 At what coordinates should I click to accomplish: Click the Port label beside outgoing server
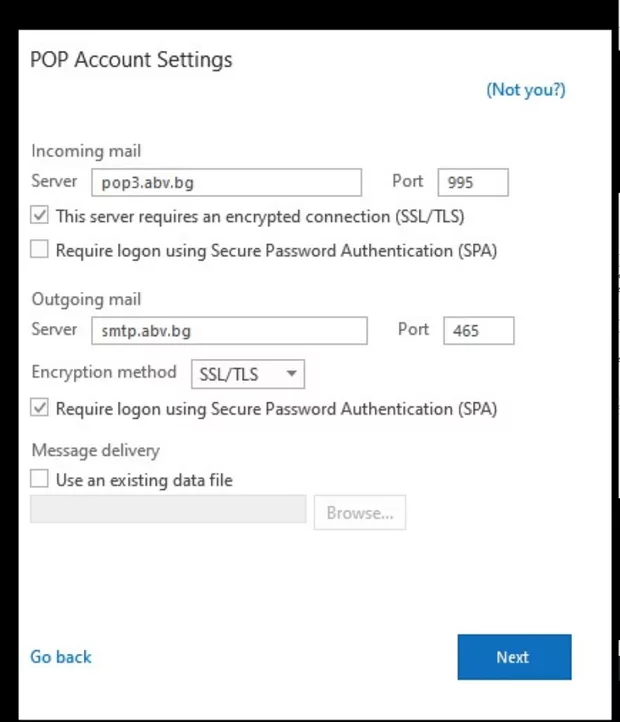pos(413,329)
